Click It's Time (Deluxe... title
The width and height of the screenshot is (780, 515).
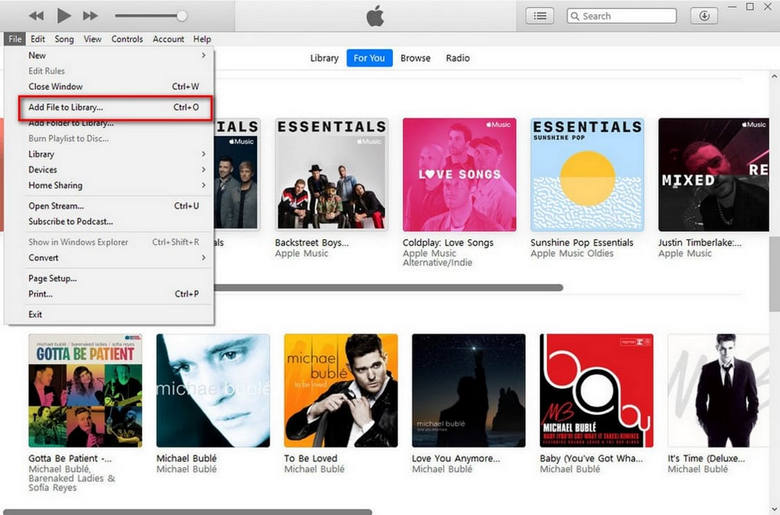(x=706, y=458)
